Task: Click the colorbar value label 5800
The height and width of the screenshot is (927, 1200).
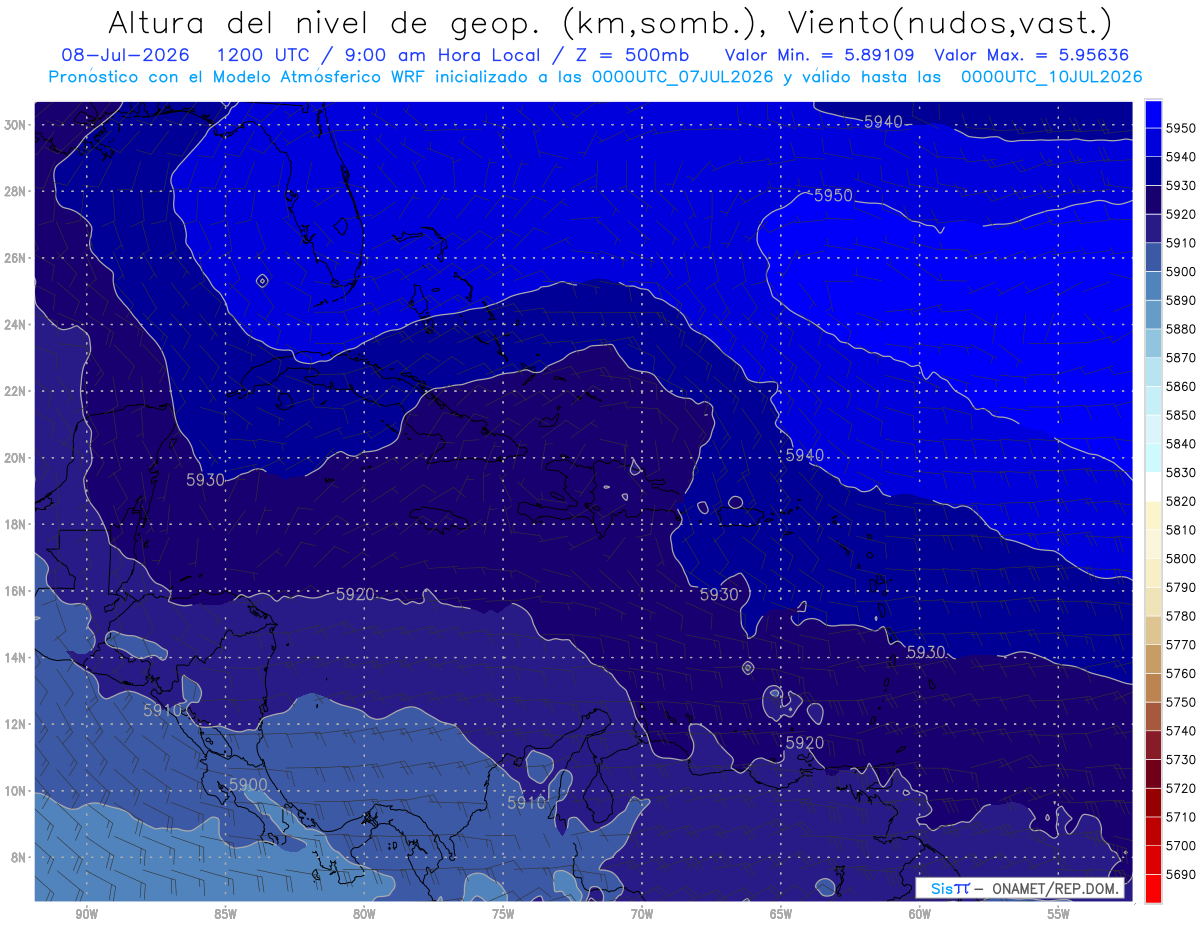Action: tap(1181, 558)
